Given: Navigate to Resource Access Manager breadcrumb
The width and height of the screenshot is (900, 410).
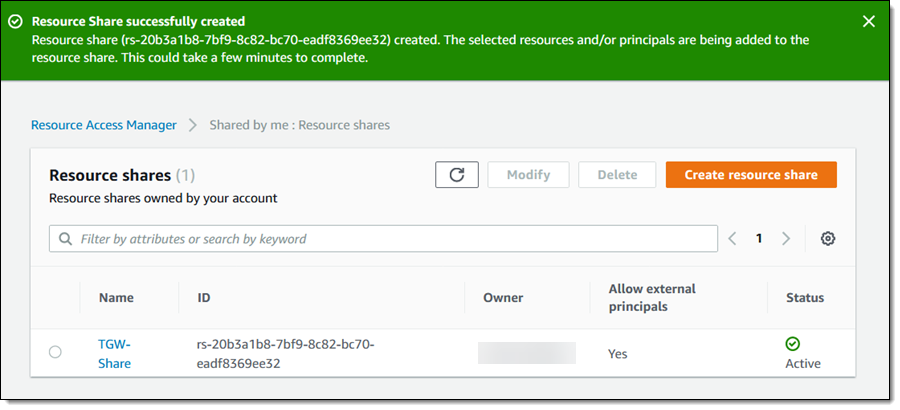Looking at the screenshot, I should 104,125.
